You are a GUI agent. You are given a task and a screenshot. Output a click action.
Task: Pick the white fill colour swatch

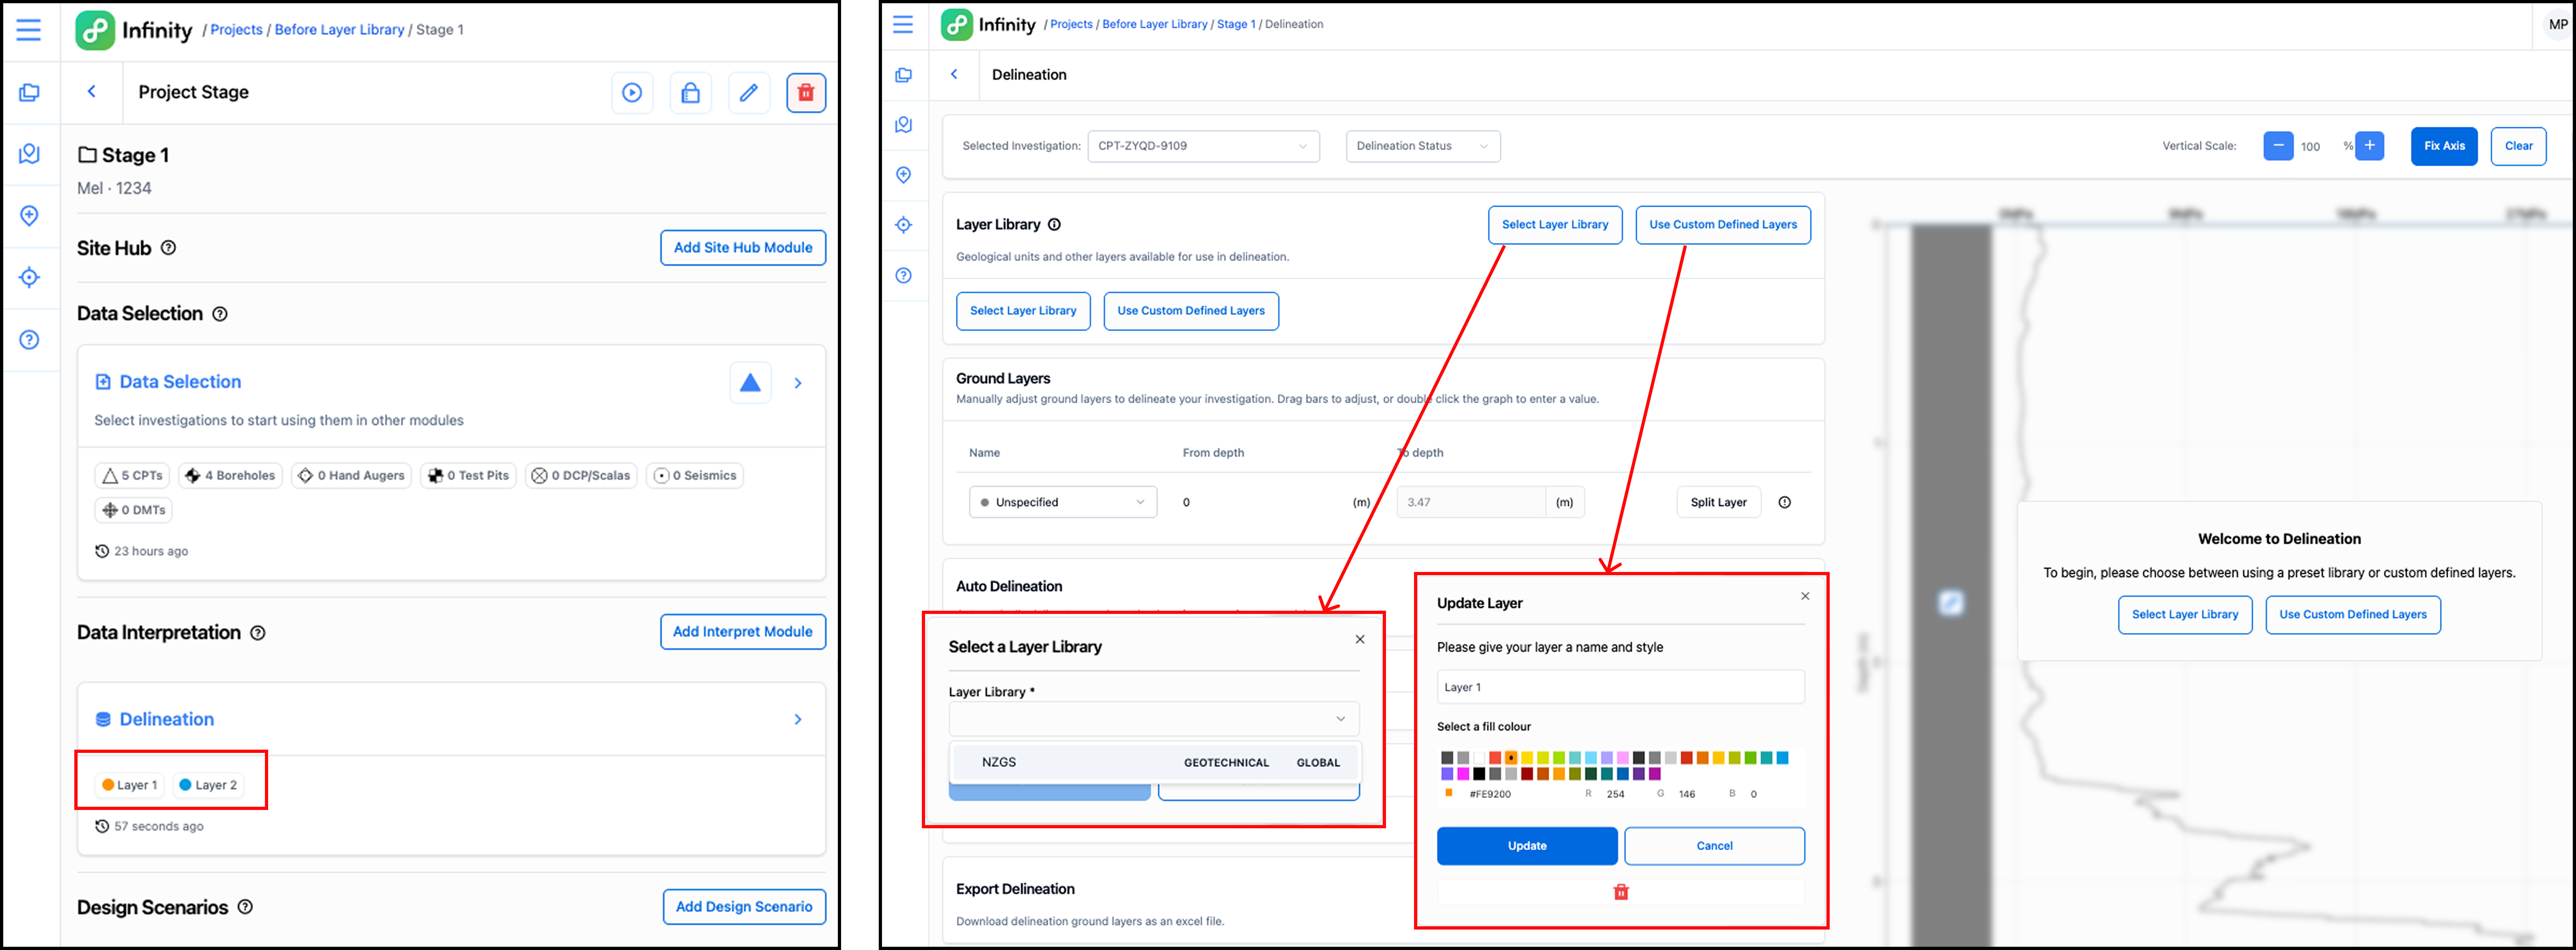click(1479, 758)
